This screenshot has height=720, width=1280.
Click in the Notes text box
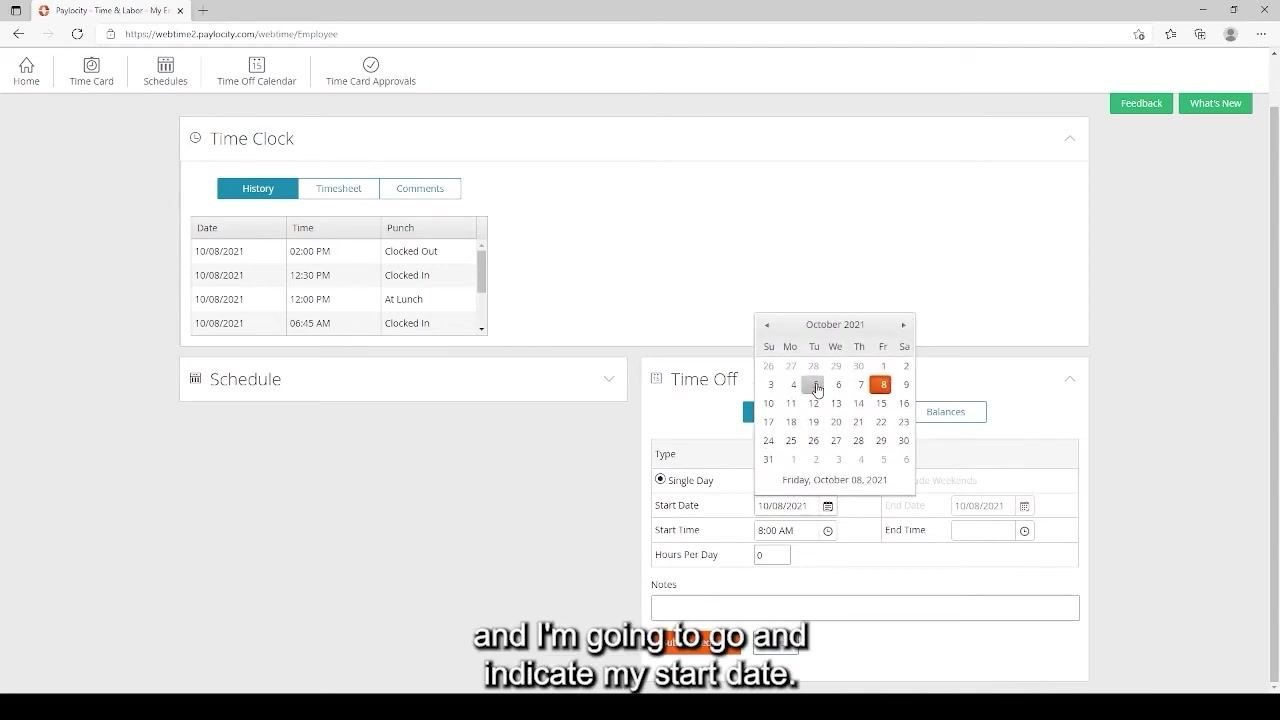pyautogui.click(x=865, y=608)
